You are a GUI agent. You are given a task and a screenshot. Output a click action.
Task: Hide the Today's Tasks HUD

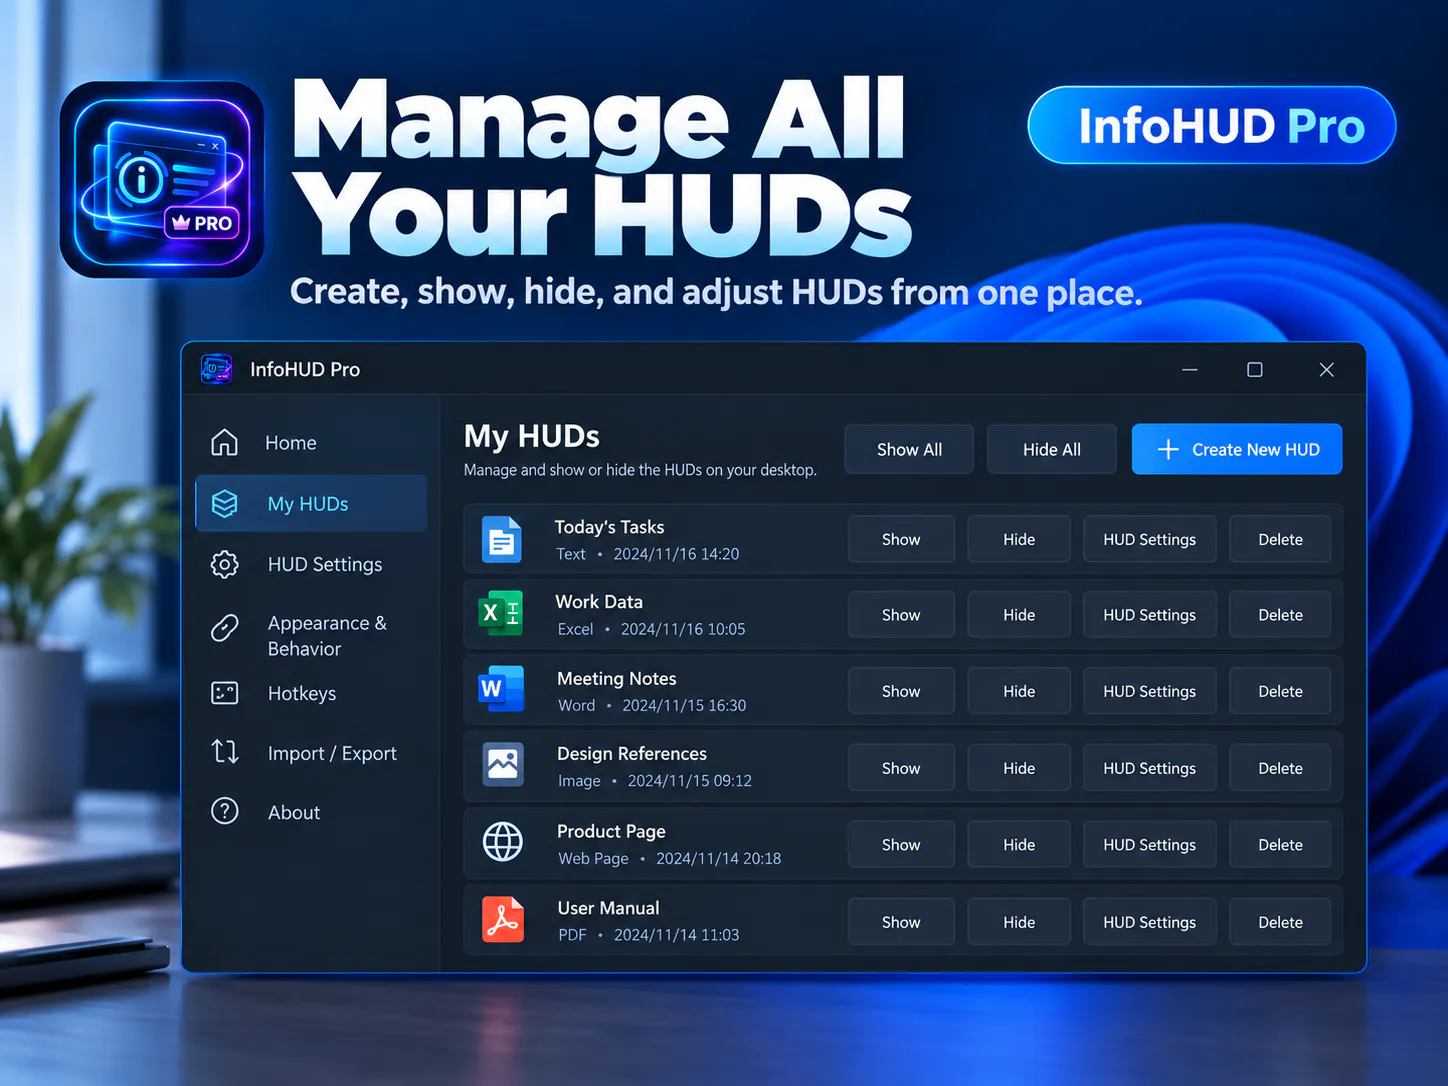coord(1019,539)
